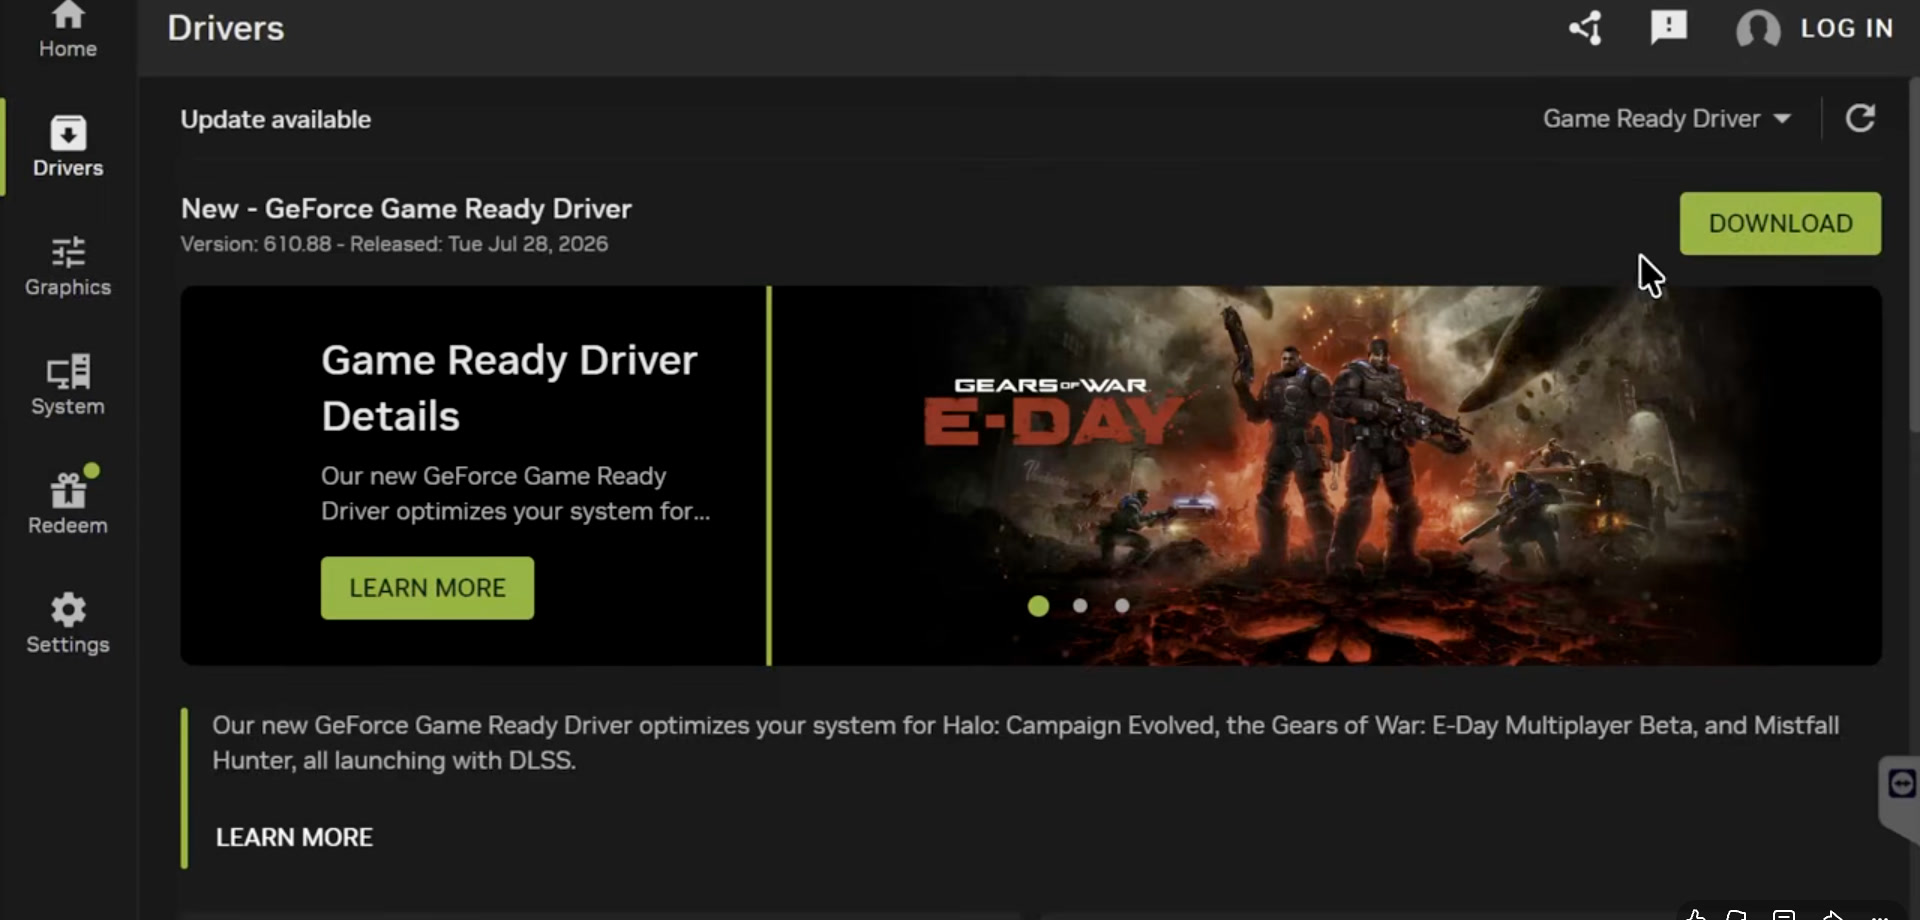Click the "Version: 610.88" release line
The width and height of the screenshot is (1920, 920).
pos(394,244)
